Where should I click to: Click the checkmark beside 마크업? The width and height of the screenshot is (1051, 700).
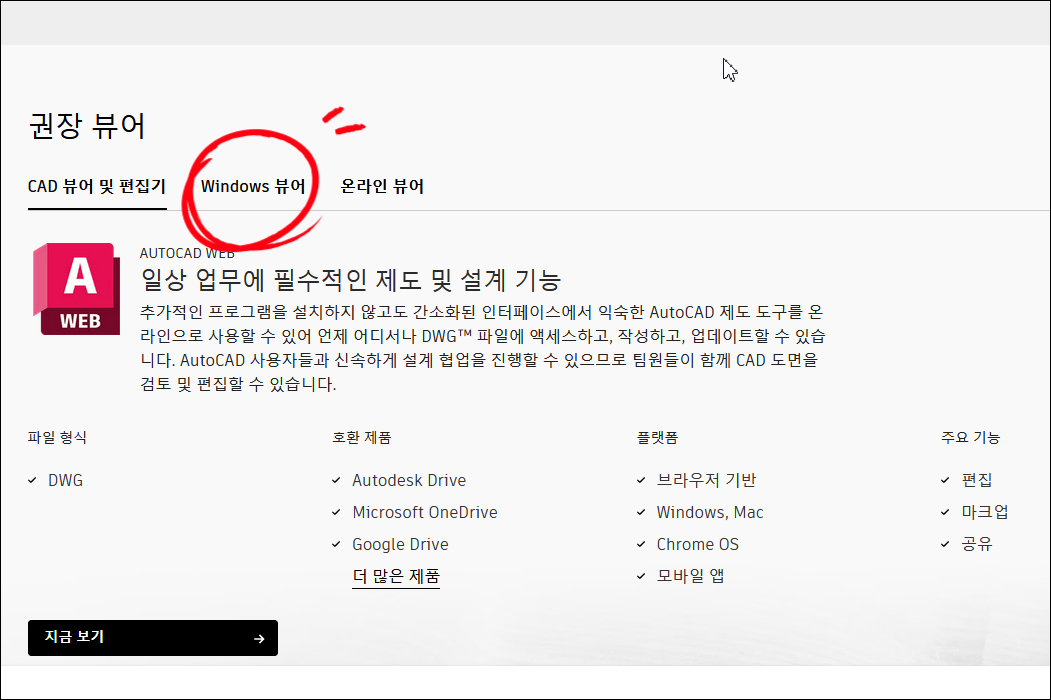[945, 512]
